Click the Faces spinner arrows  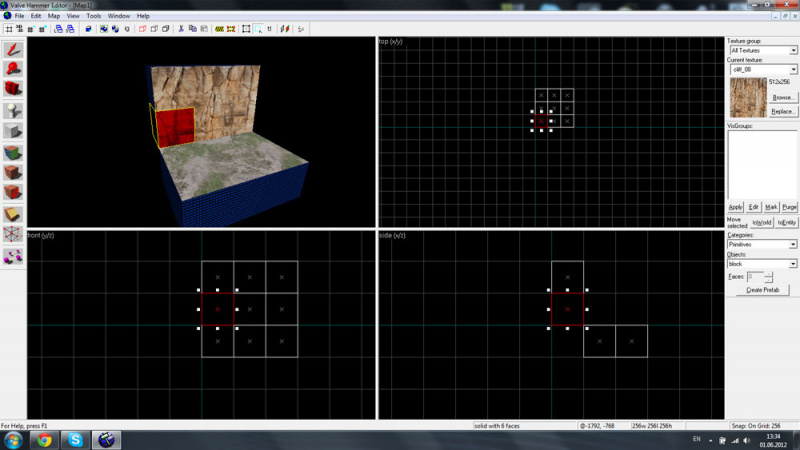point(768,277)
